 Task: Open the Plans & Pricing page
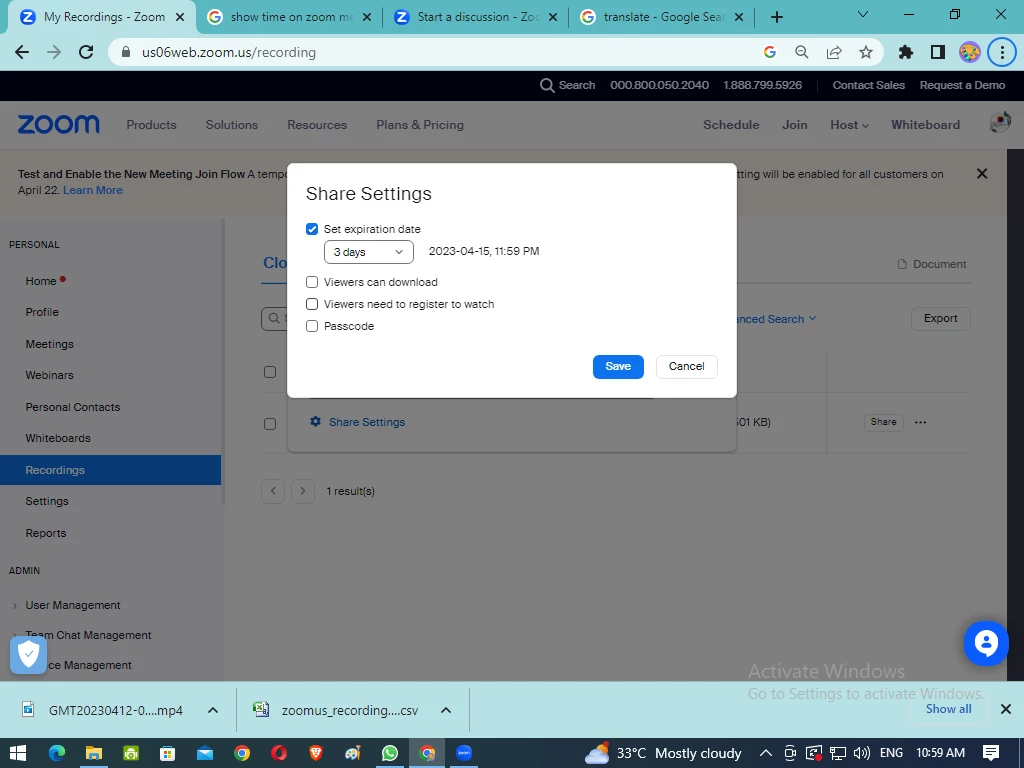point(420,125)
